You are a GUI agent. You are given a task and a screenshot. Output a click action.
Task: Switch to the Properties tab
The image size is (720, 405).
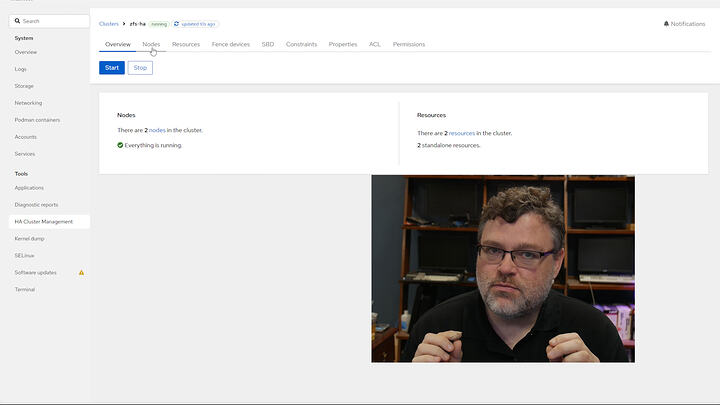343,45
